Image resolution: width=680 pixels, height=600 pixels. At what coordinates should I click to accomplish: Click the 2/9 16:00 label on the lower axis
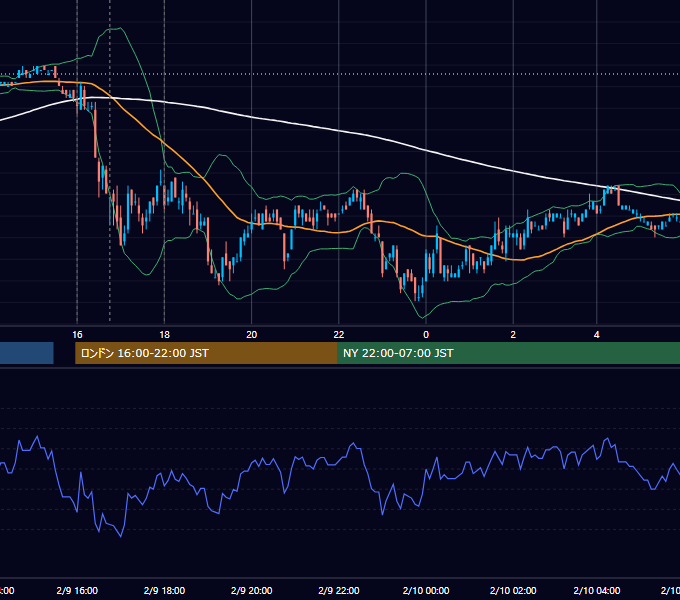(77, 590)
